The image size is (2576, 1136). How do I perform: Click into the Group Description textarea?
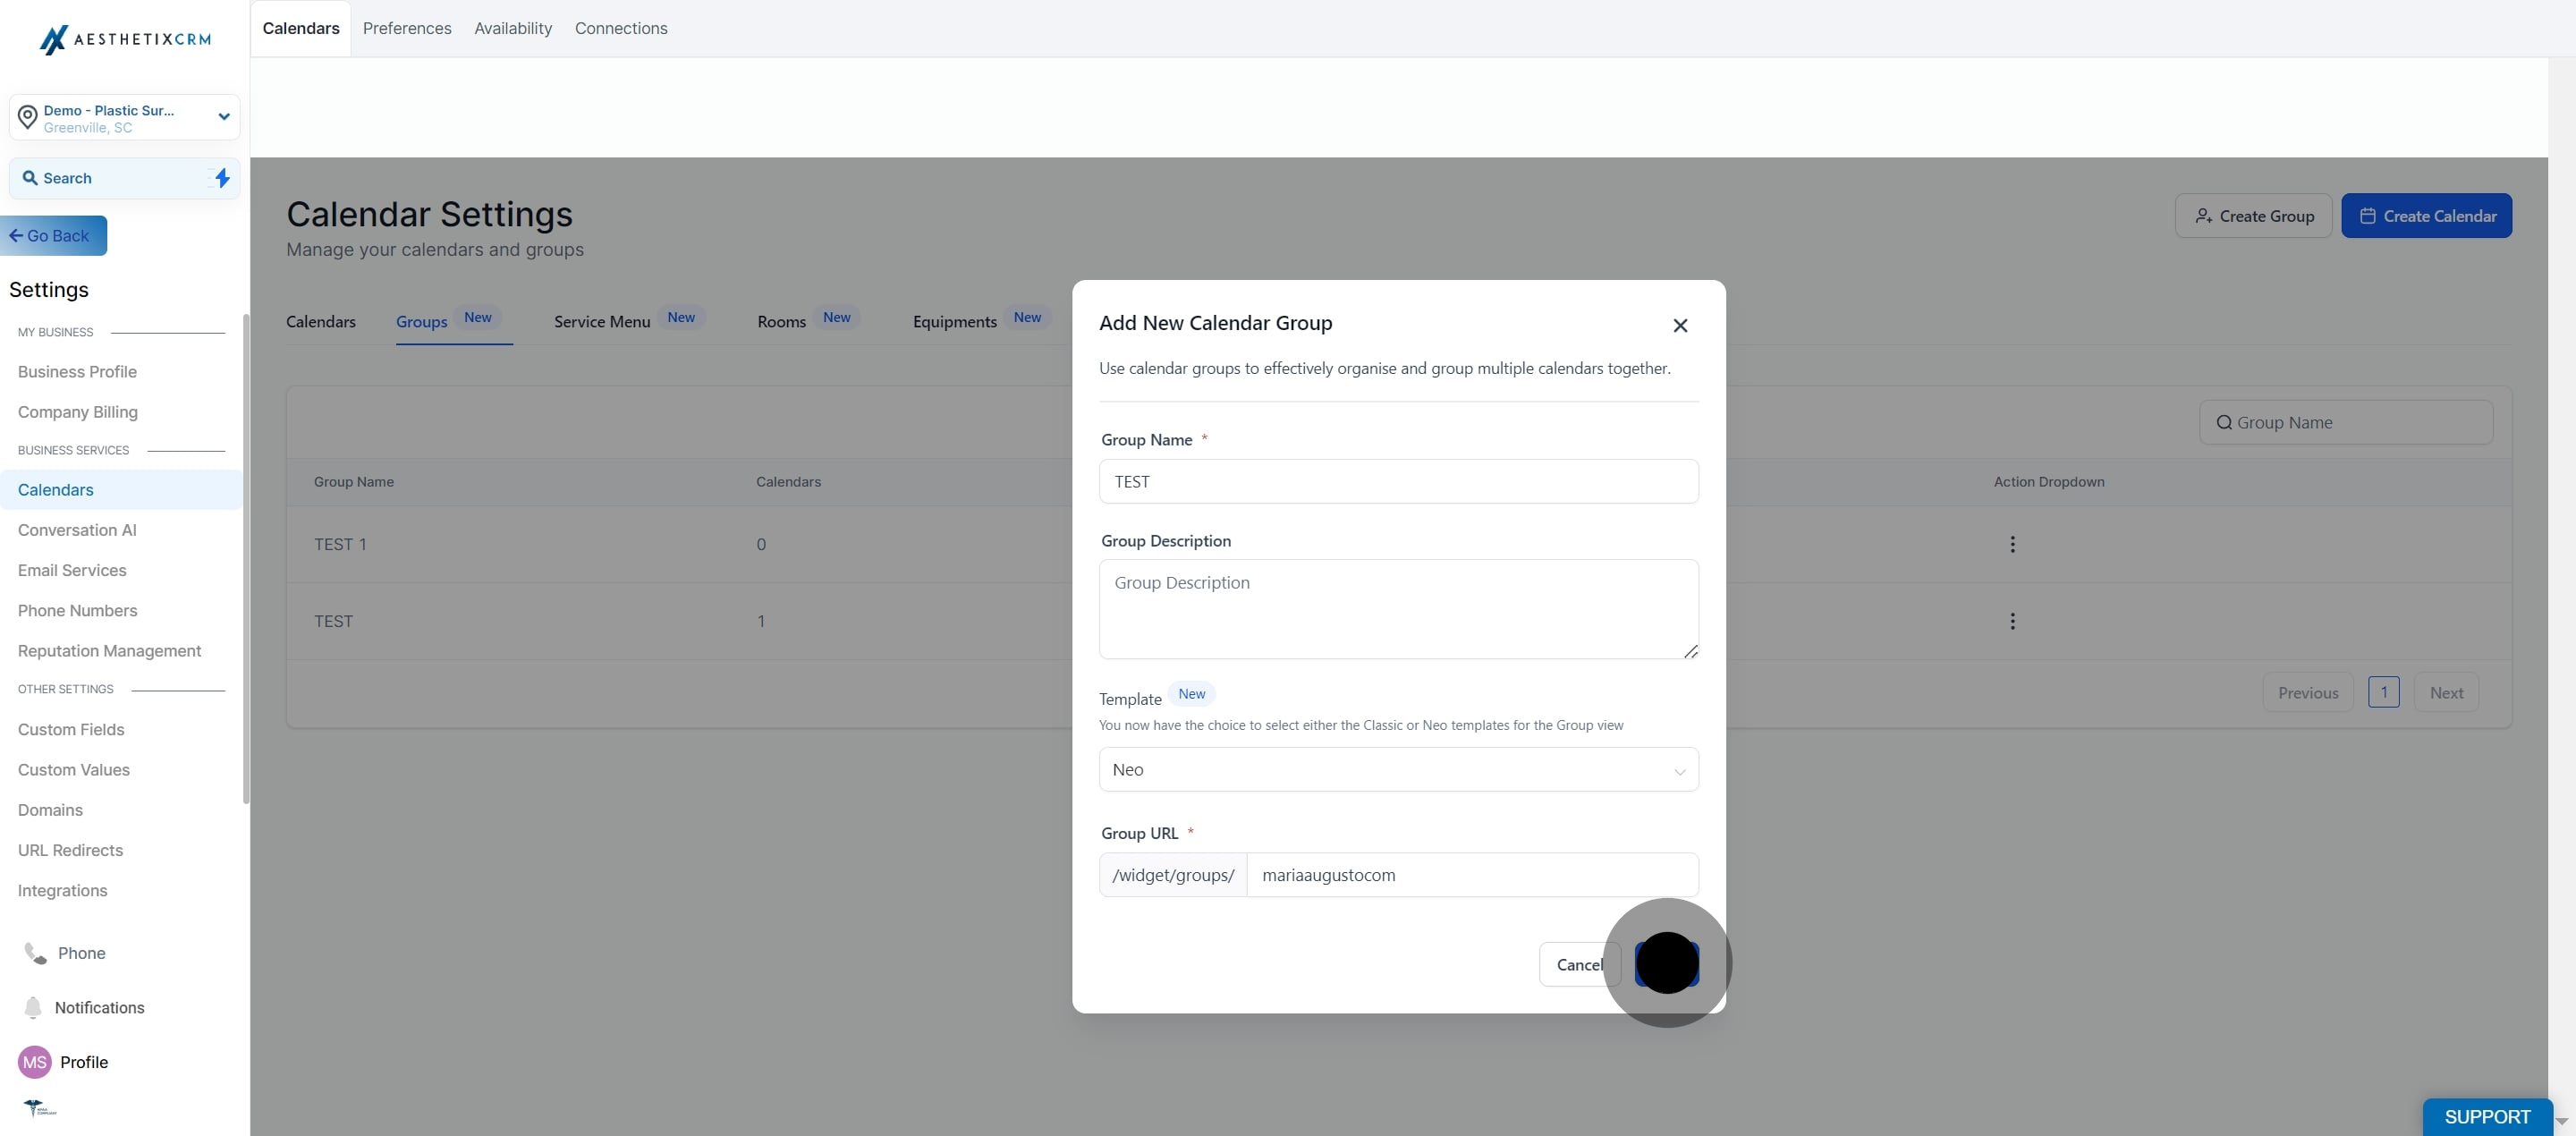(1397, 608)
